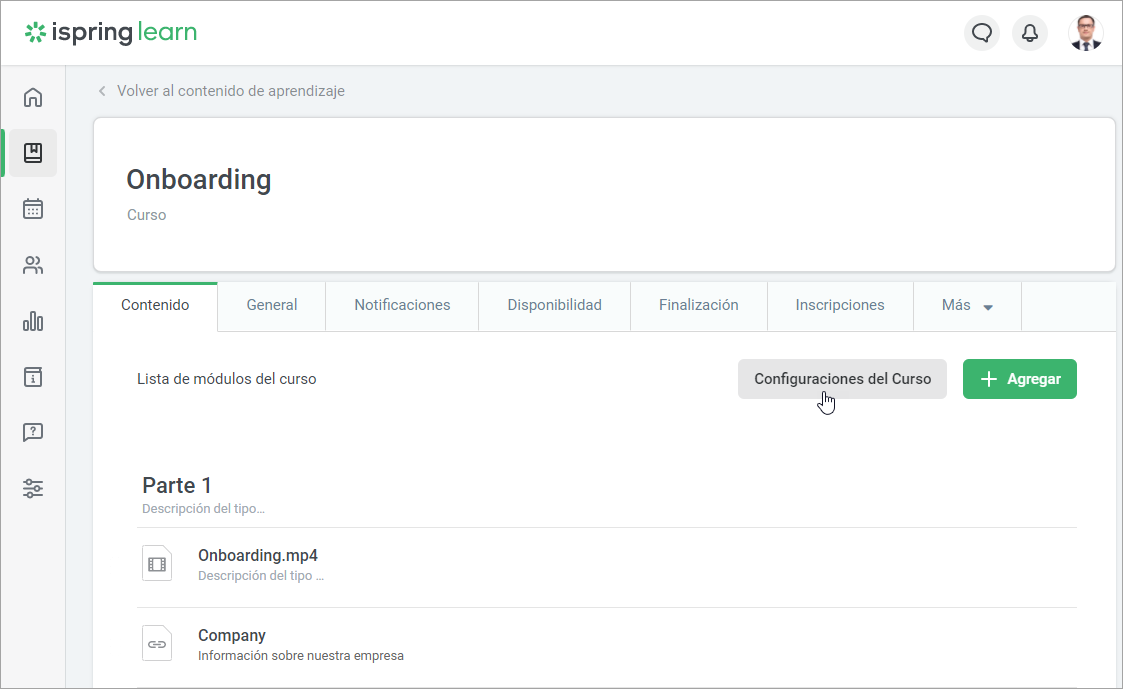
Task: Switch to the Notificaciones tab
Action: click(x=402, y=306)
